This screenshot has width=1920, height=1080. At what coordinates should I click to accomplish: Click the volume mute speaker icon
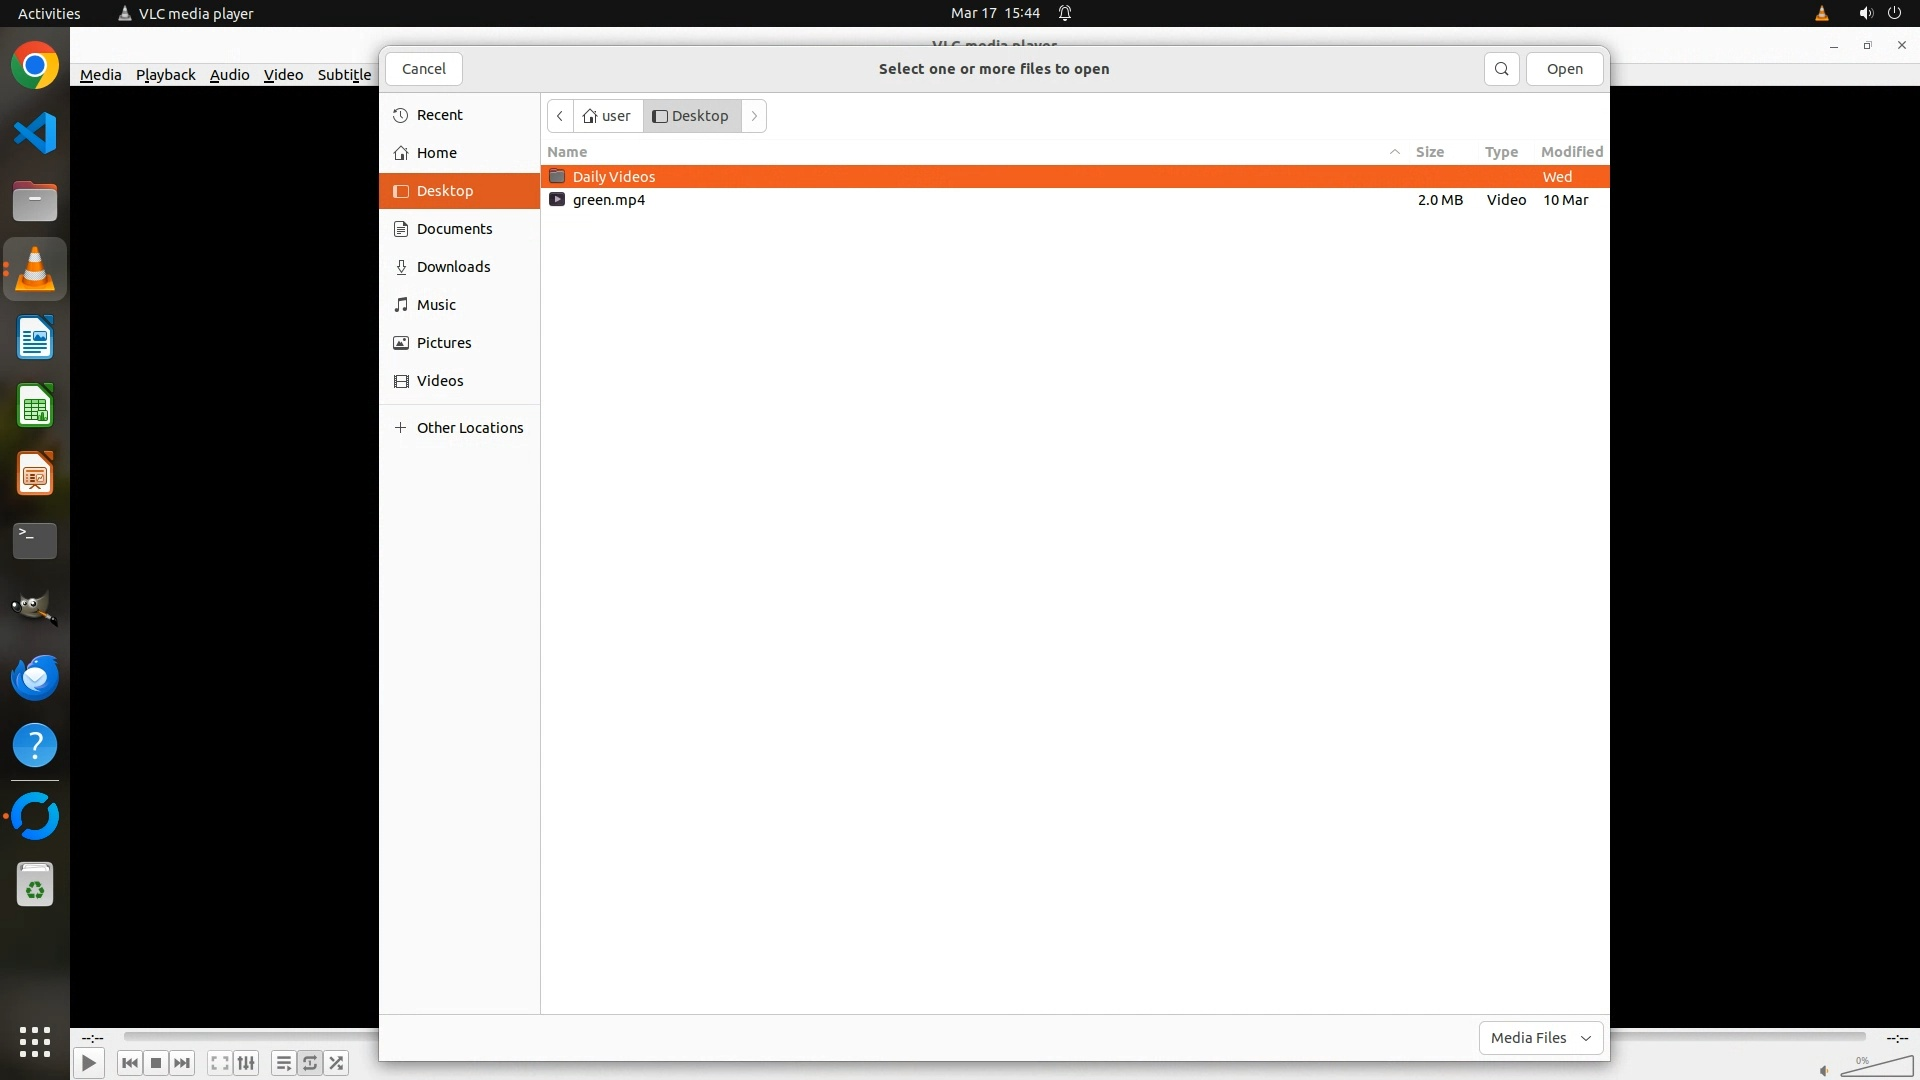pyautogui.click(x=1824, y=1070)
